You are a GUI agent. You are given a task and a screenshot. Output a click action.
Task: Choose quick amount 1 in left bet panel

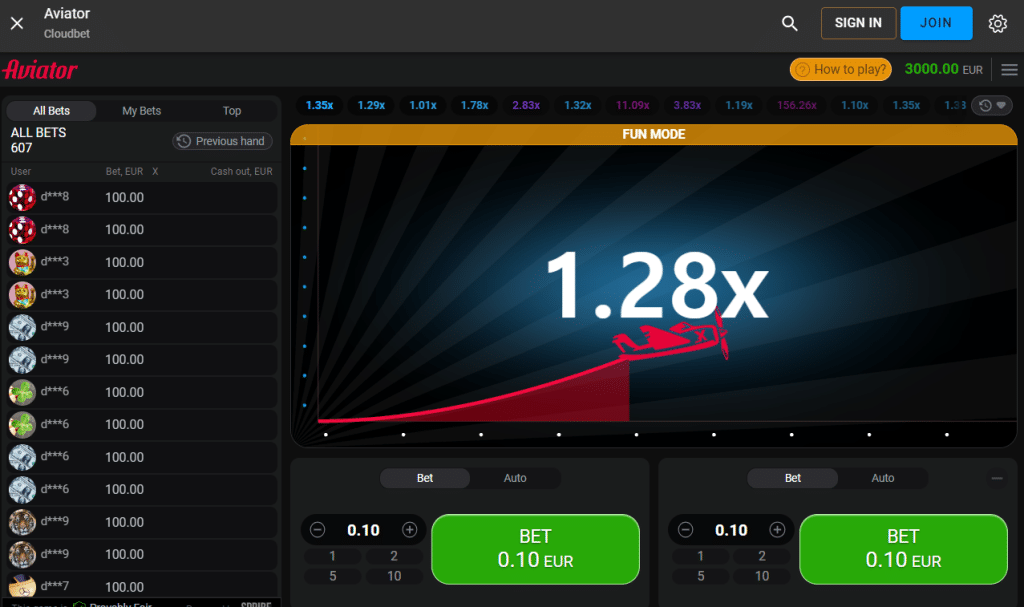[332, 556]
